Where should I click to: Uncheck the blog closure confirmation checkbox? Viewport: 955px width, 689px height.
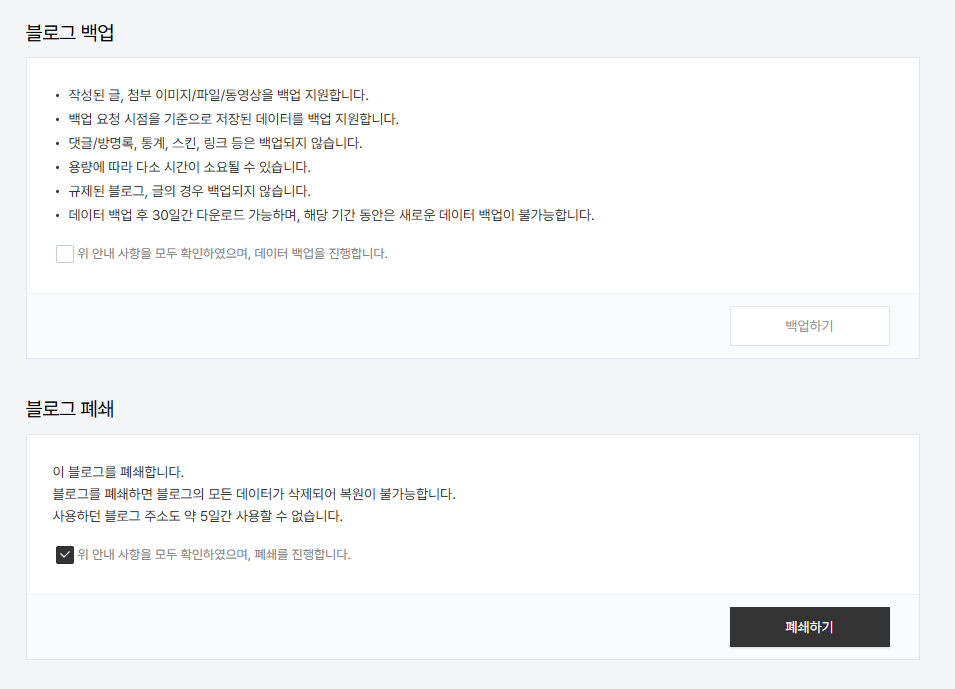pos(65,554)
